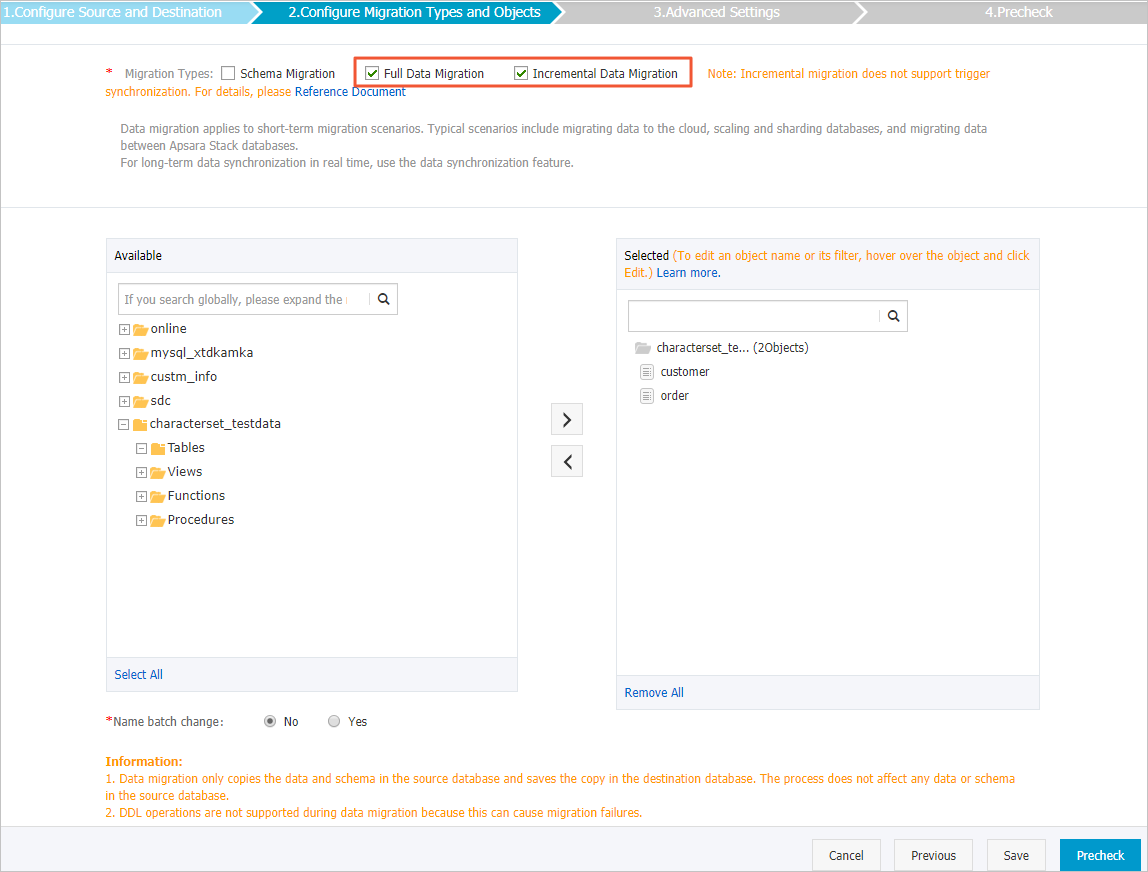
Task: Select Yes for Name batch change
Action: tap(334, 721)
